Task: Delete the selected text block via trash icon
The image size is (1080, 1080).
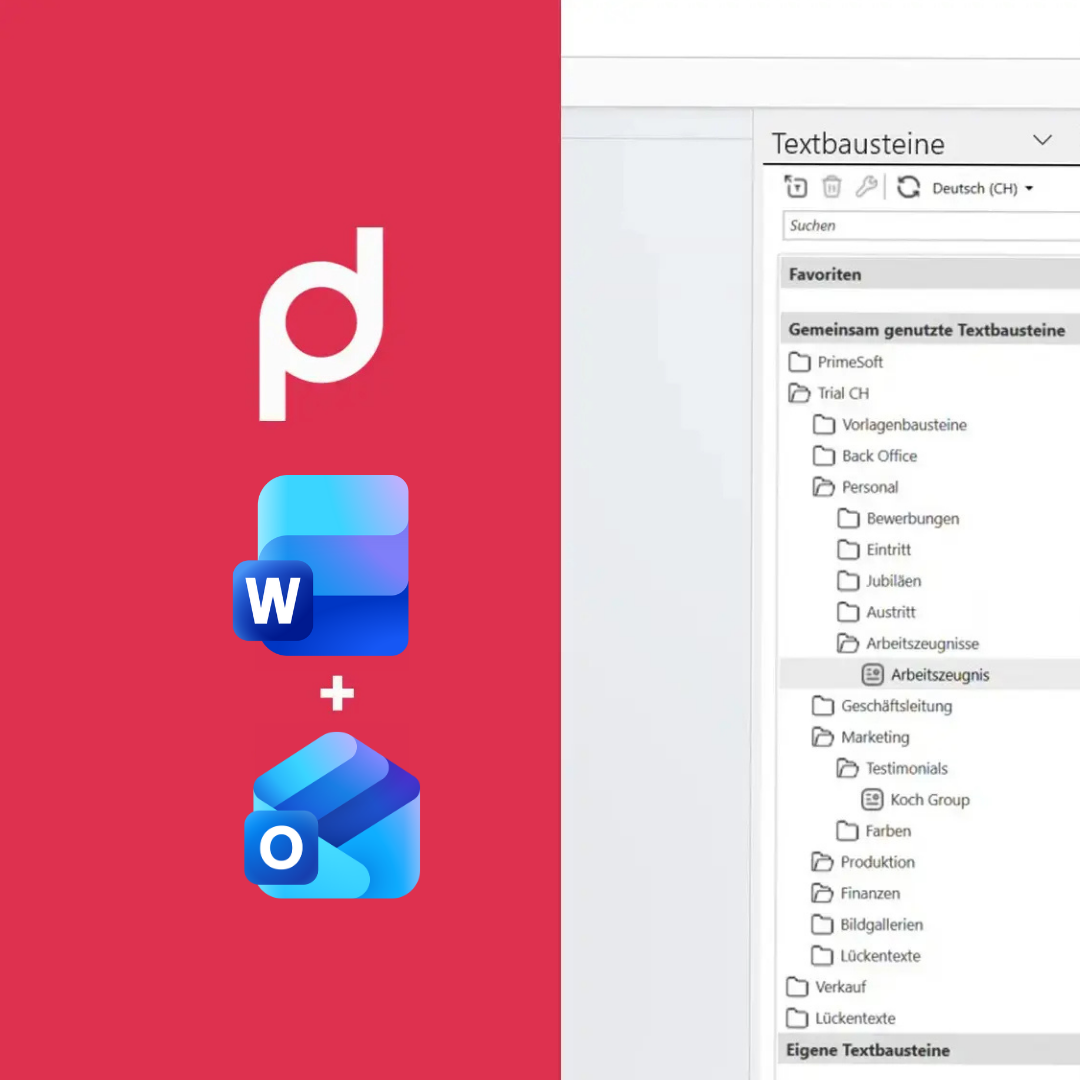Action: pyautogui.click(x=831, y=187)
